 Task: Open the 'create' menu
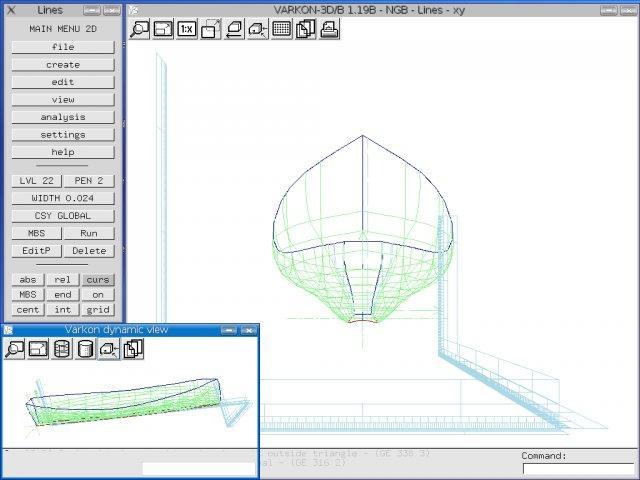pyautogui.click(x=63, y=64)
